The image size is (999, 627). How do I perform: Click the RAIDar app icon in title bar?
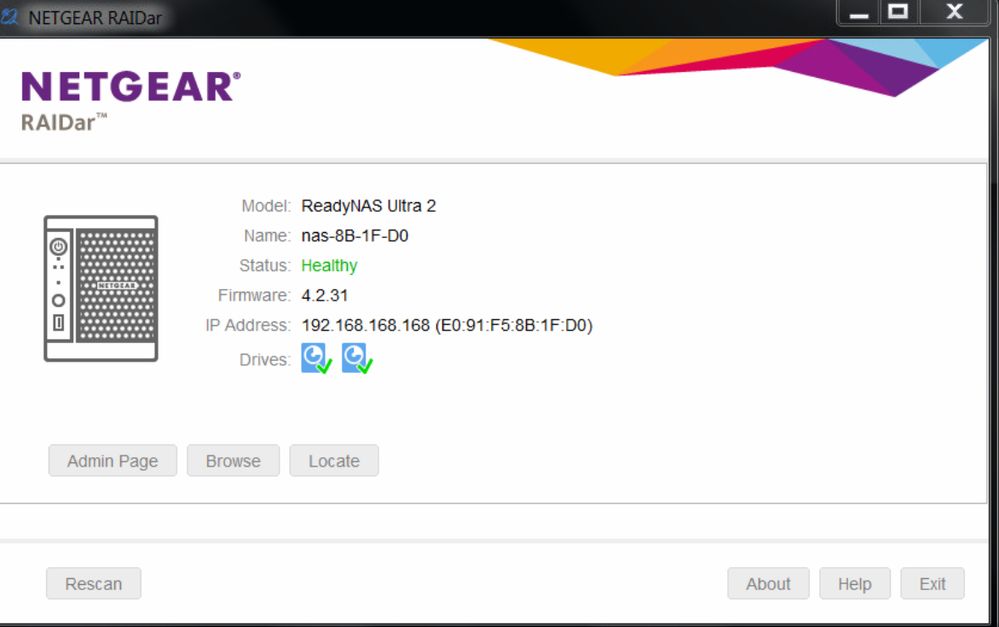tap(9, 17)
